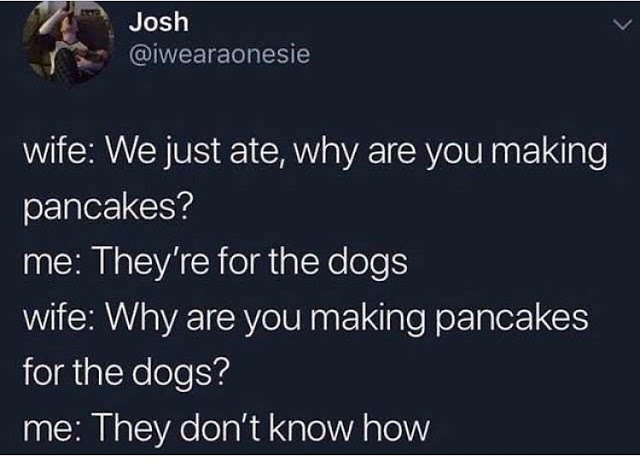The image size is (640, 462).
Task: Click the text 'for the dogs?'
Action: (x=124, y=373)
